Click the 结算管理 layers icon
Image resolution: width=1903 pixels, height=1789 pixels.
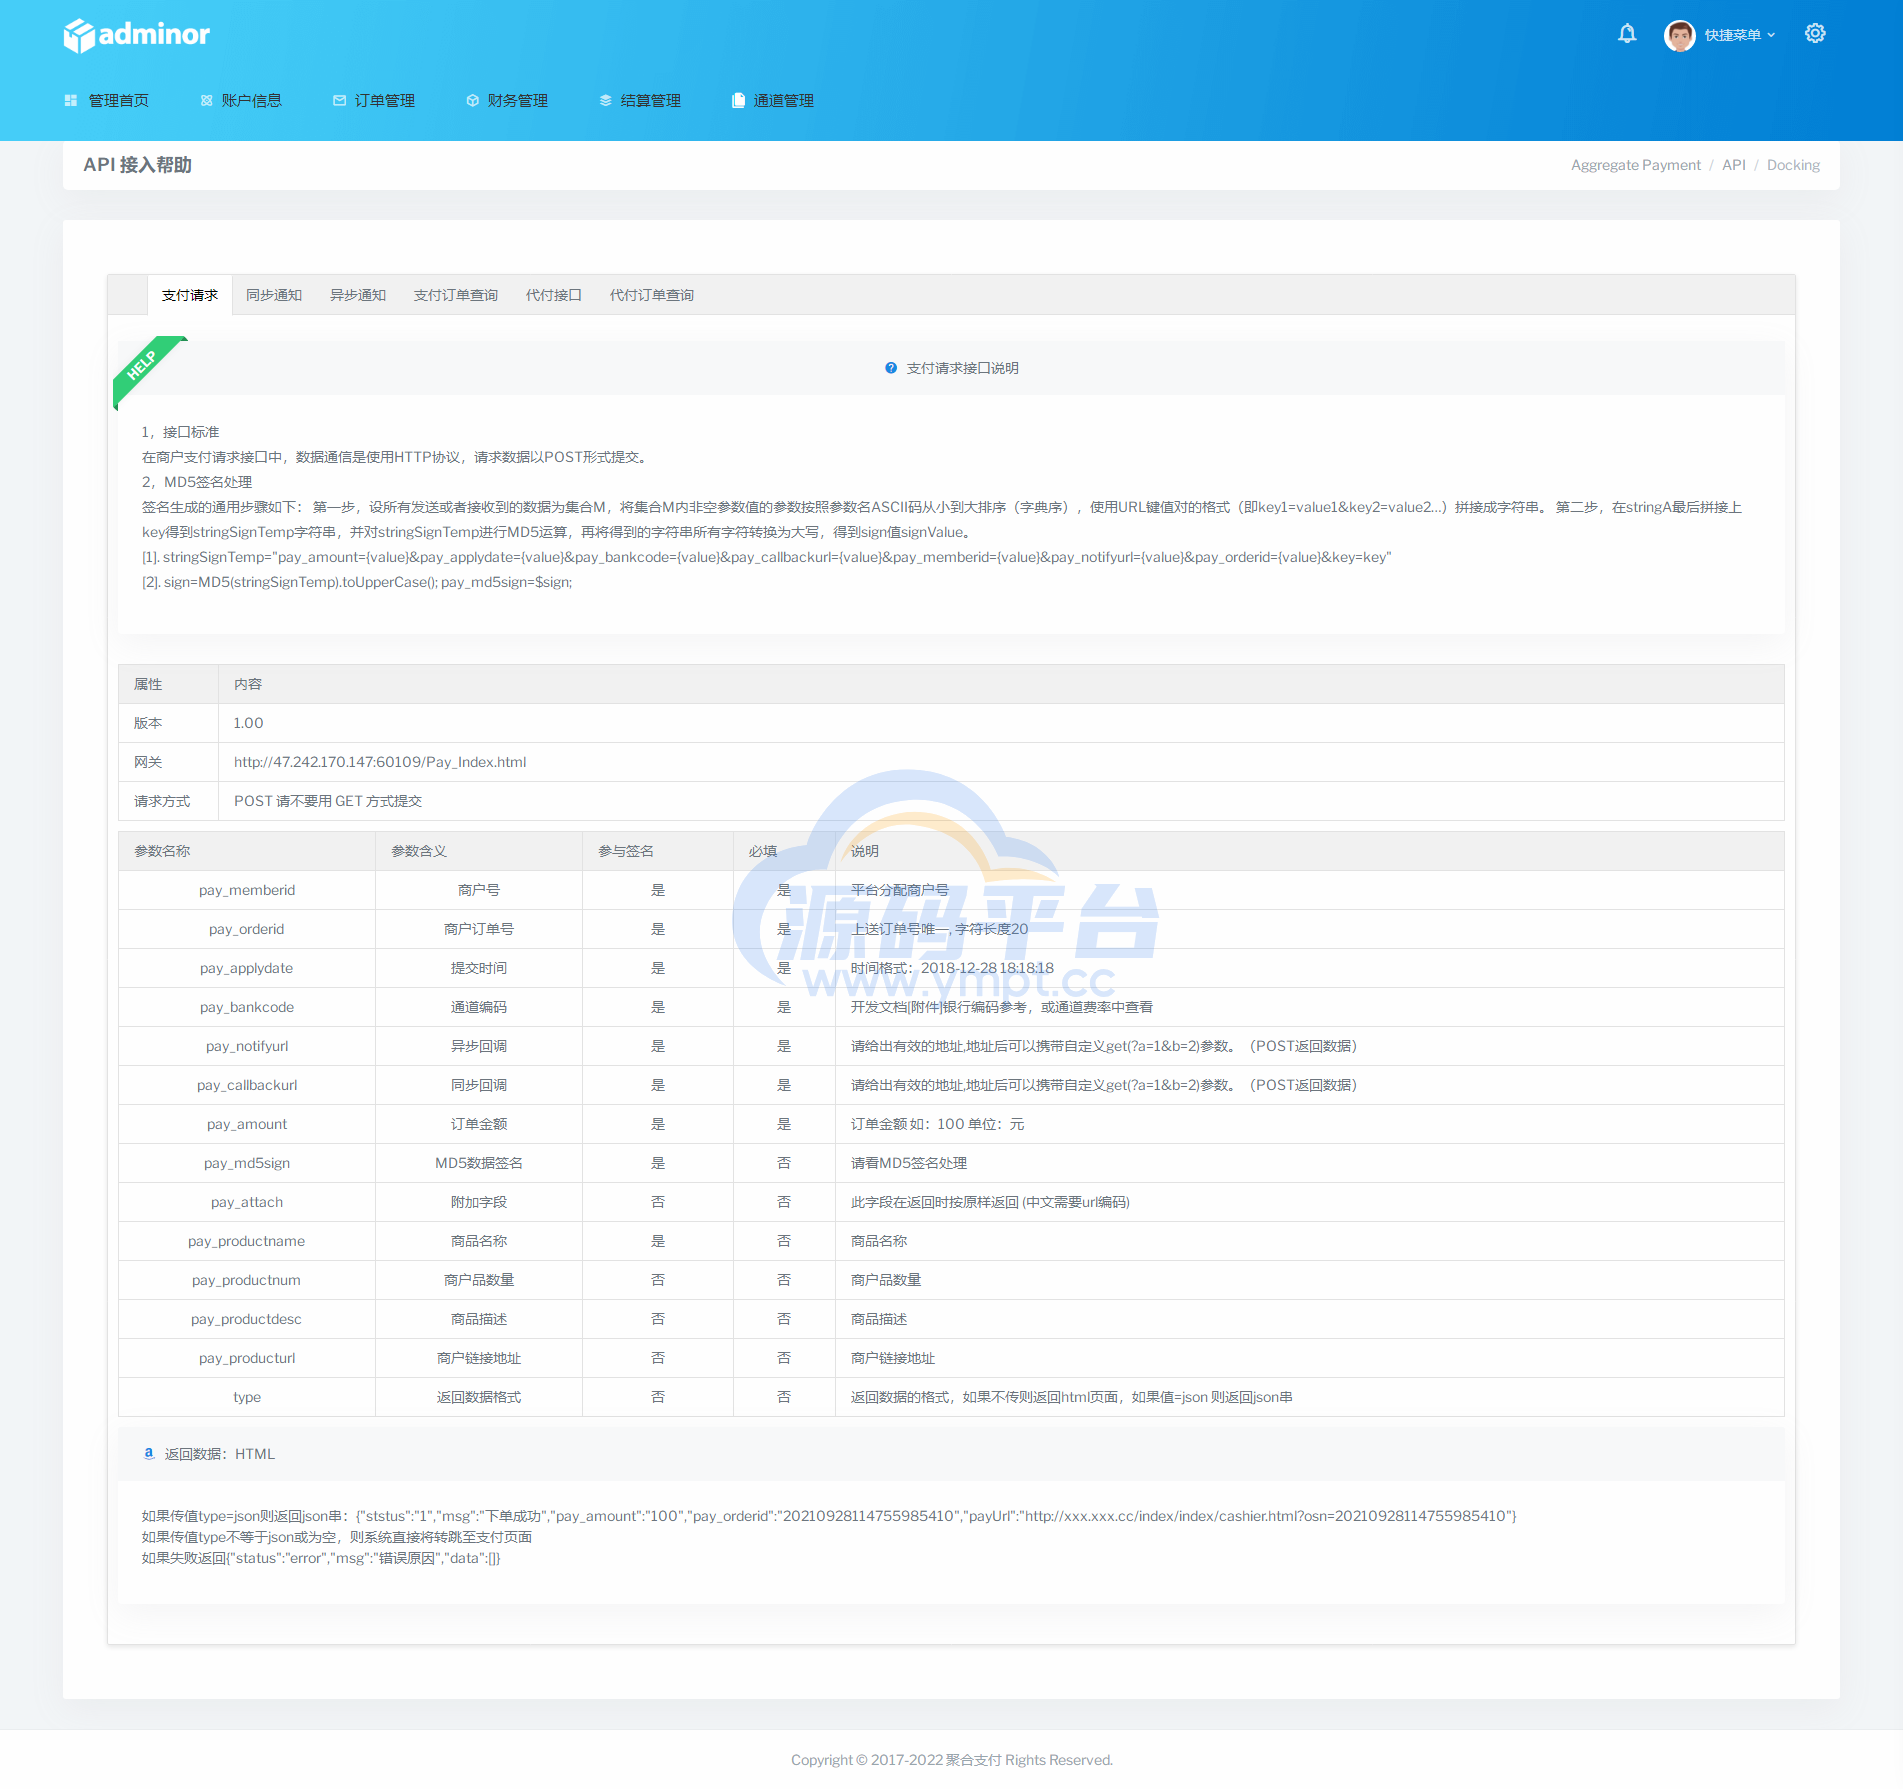606,101
